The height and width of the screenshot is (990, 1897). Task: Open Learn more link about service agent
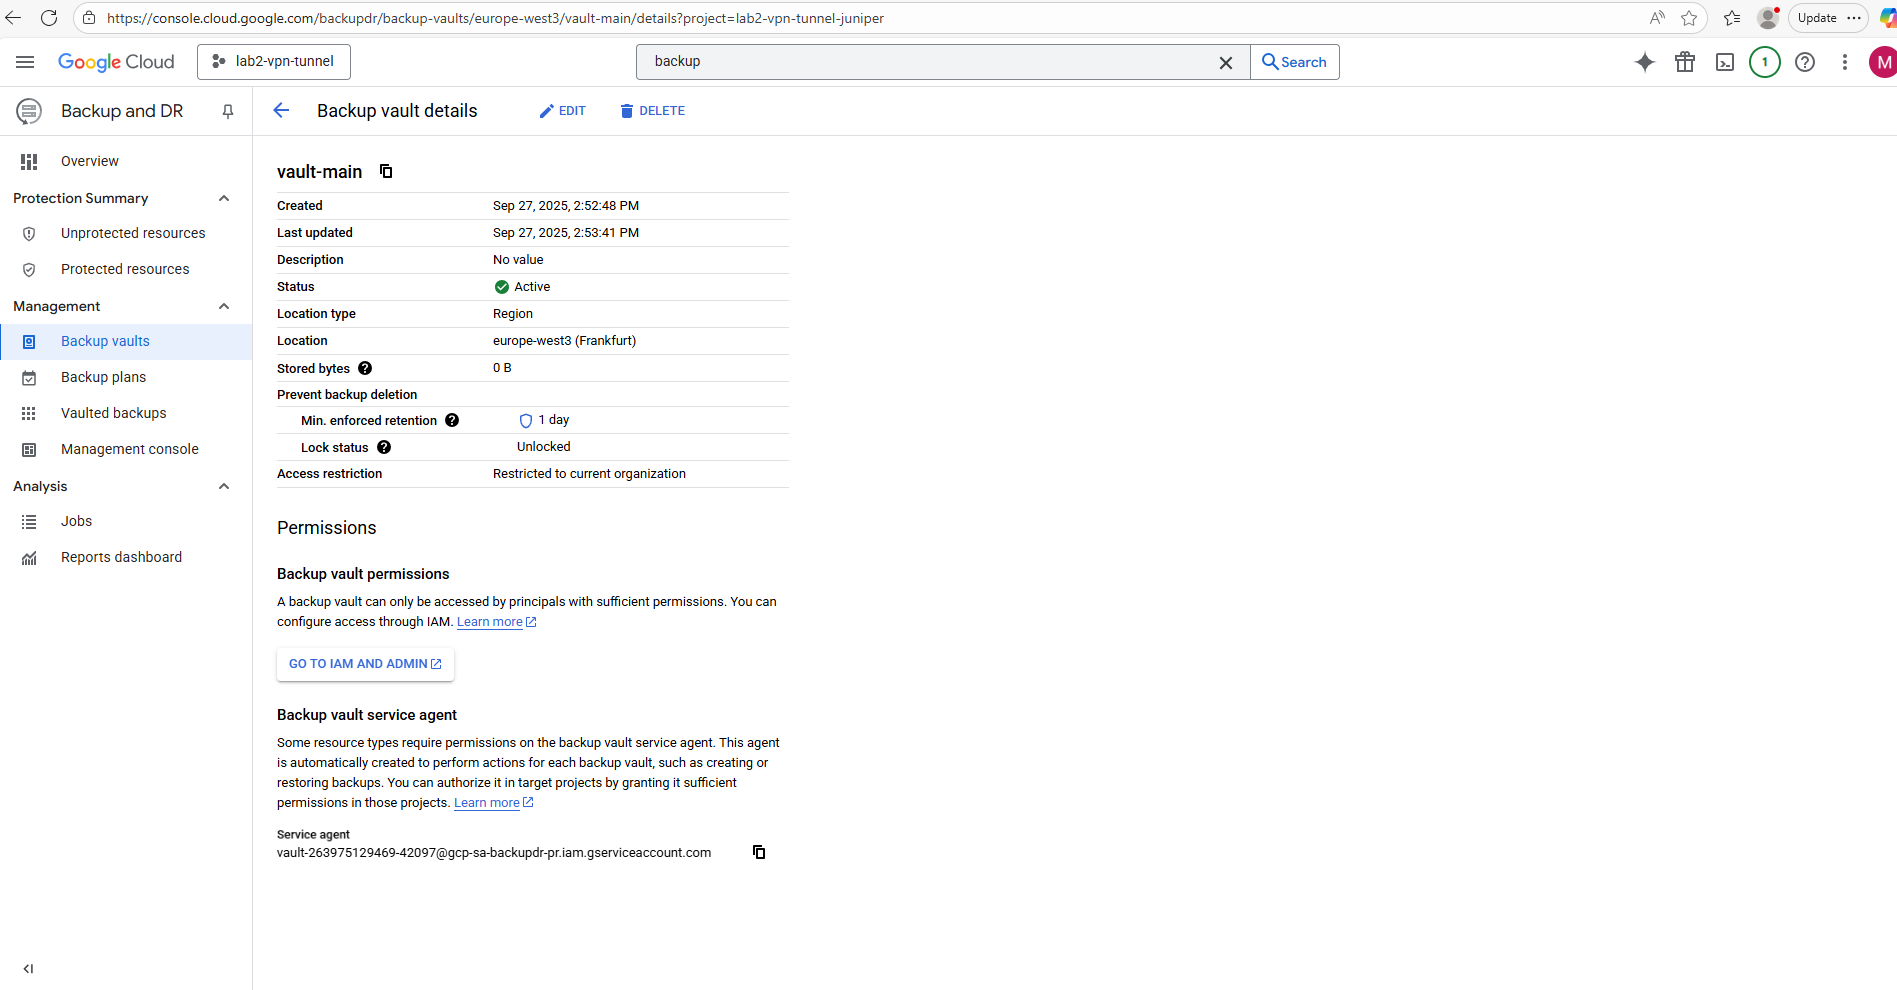[x=493, y=803]
